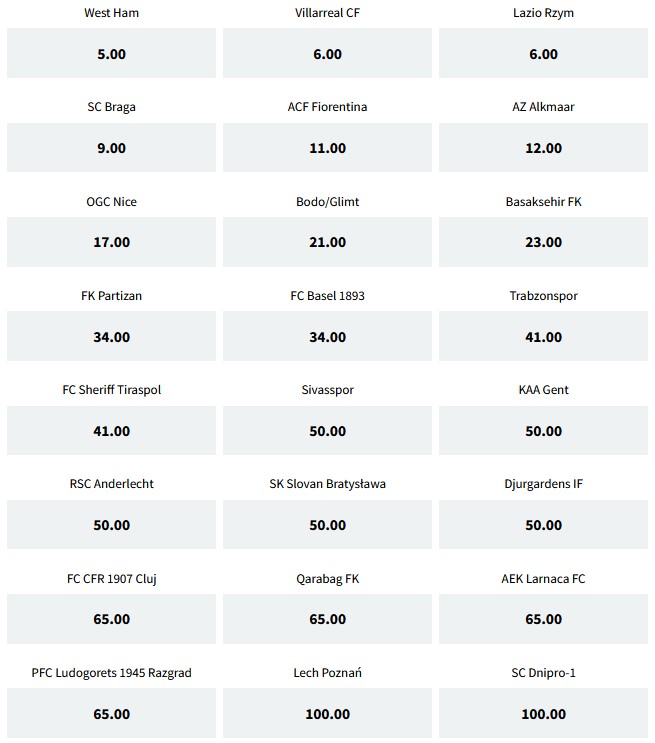Screen dimensions: 655x743
Task: Click the West Ham 5.00 odds button
Action: pyautogui.click(x=111, y=54)
